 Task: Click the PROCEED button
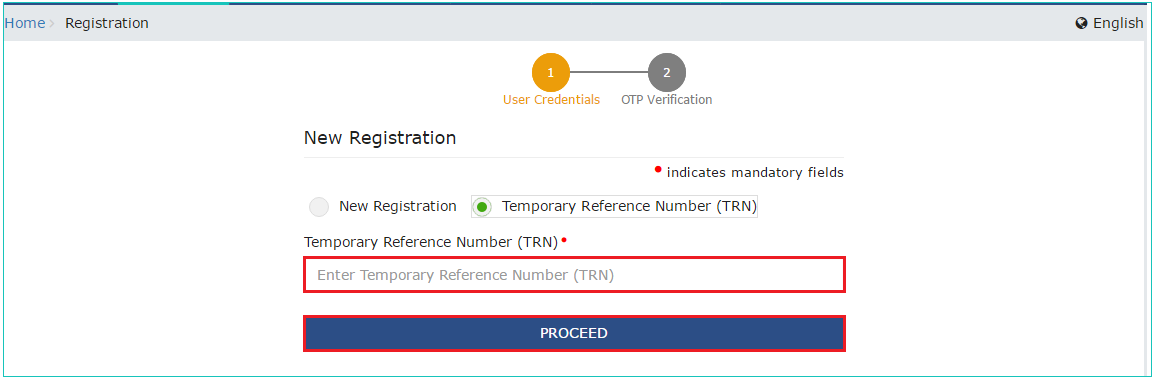pos(574,334)
